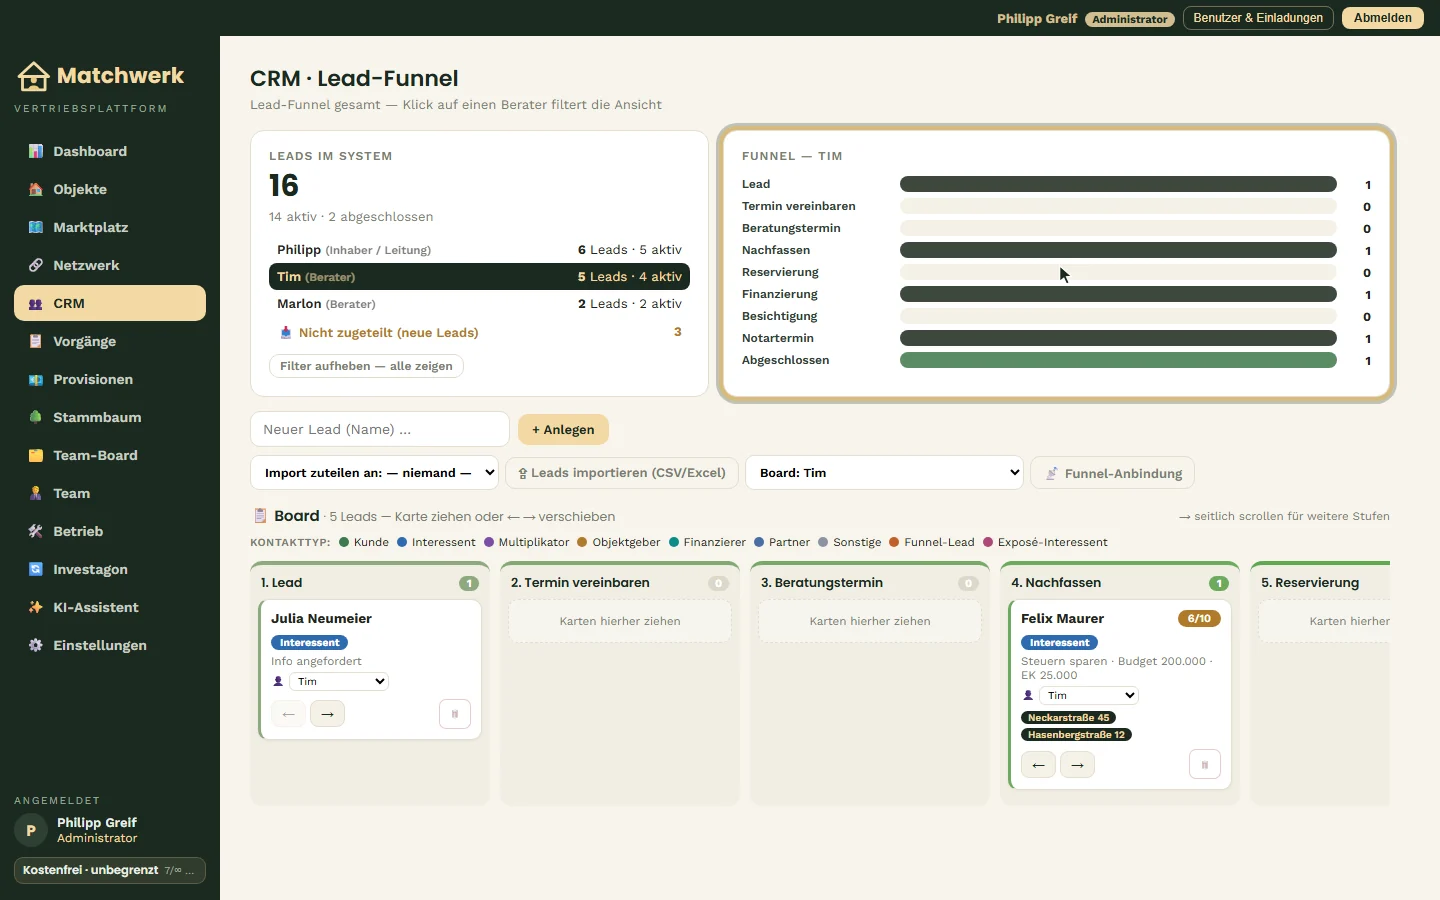The width and height of the screenshot is (1440, 900).
Task: Click the KI-Assistent sparkle icon
Action: point(36,607)
